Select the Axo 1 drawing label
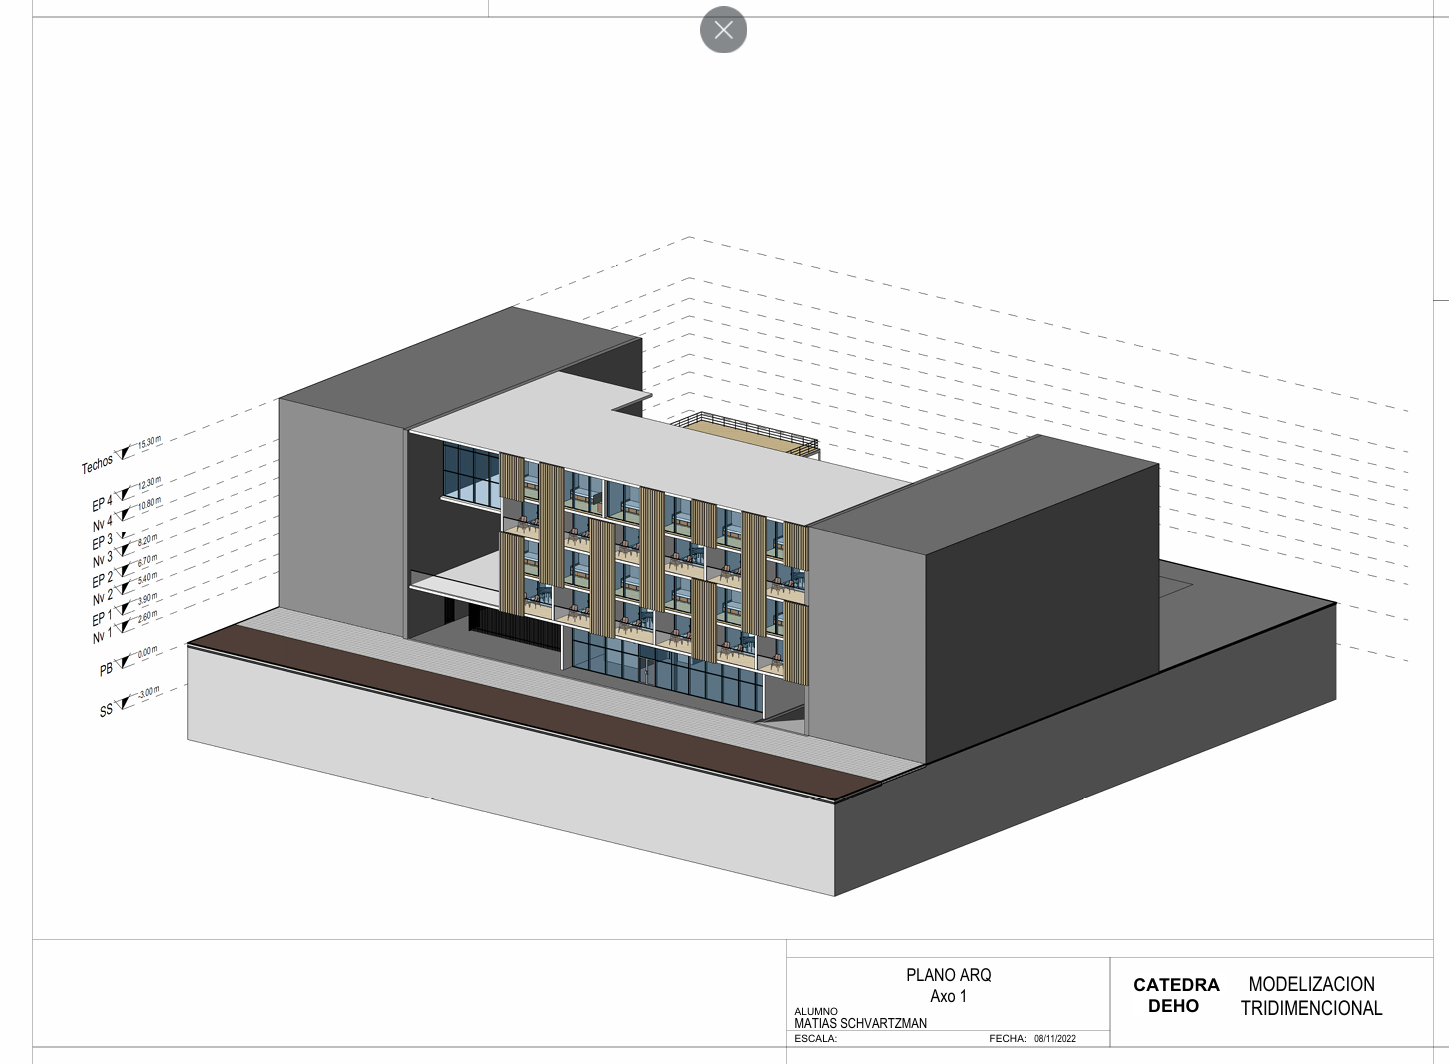This screenshot has height=1064, width=1449. tap(948, 996)
